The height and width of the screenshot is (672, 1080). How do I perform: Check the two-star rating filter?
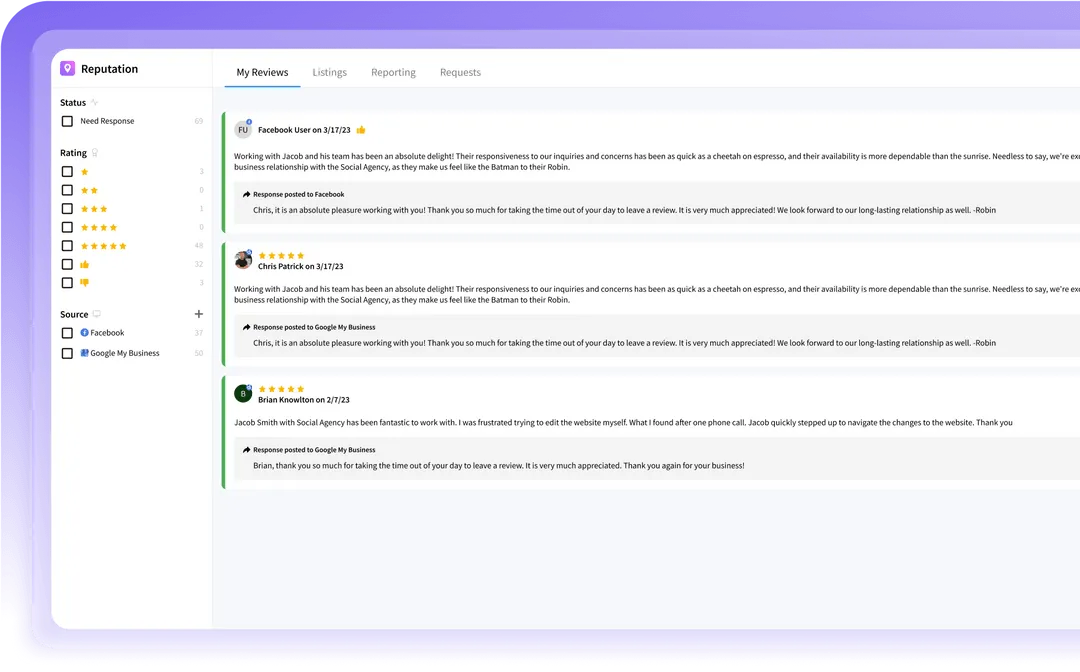[x=67, y=190]
